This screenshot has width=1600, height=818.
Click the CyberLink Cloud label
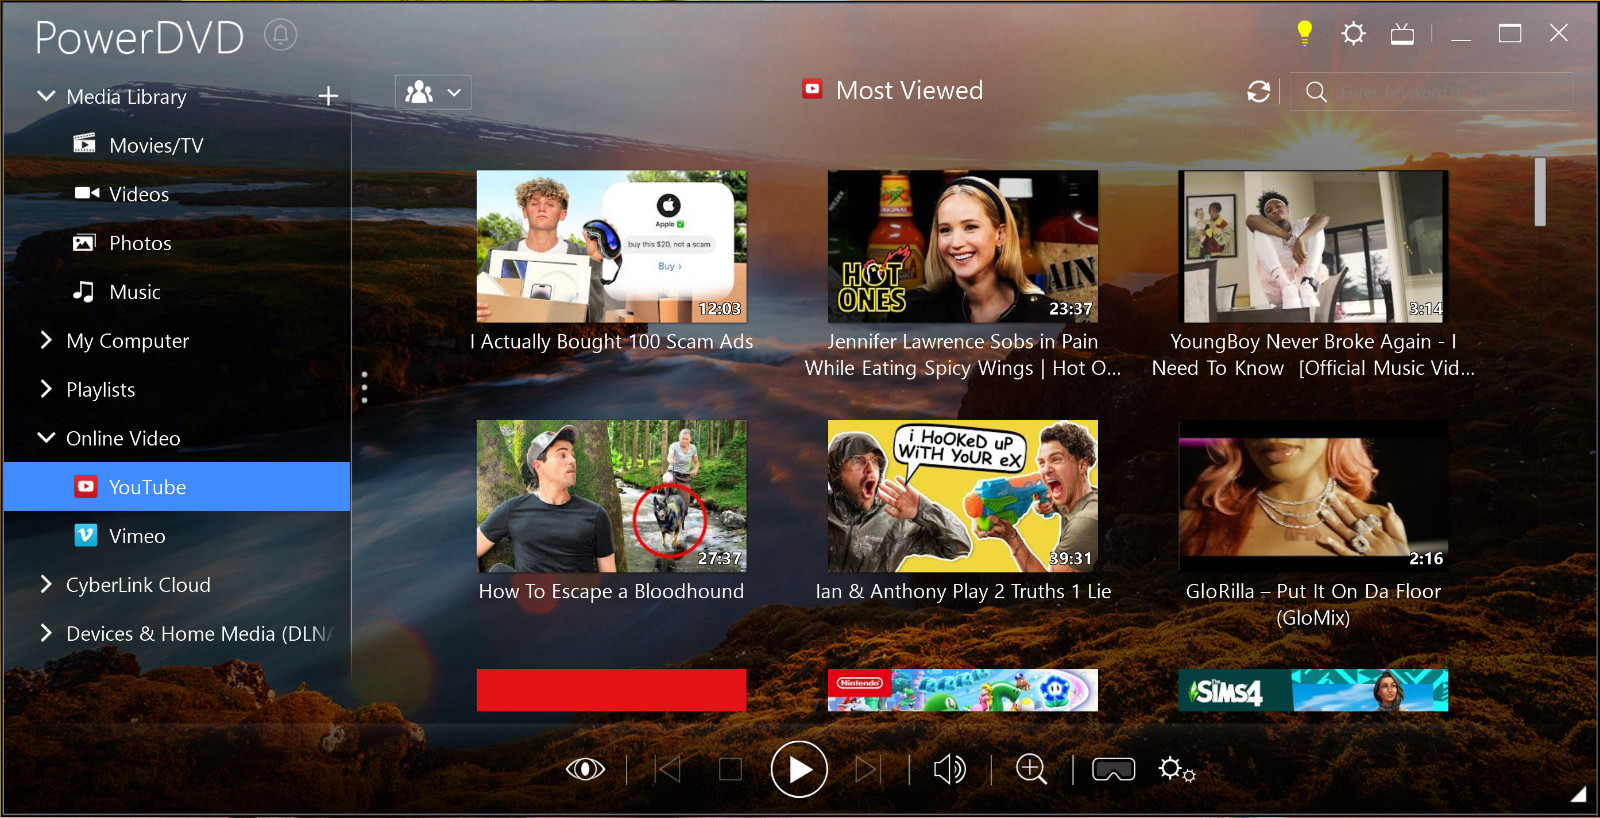click(x=138, y=585)
